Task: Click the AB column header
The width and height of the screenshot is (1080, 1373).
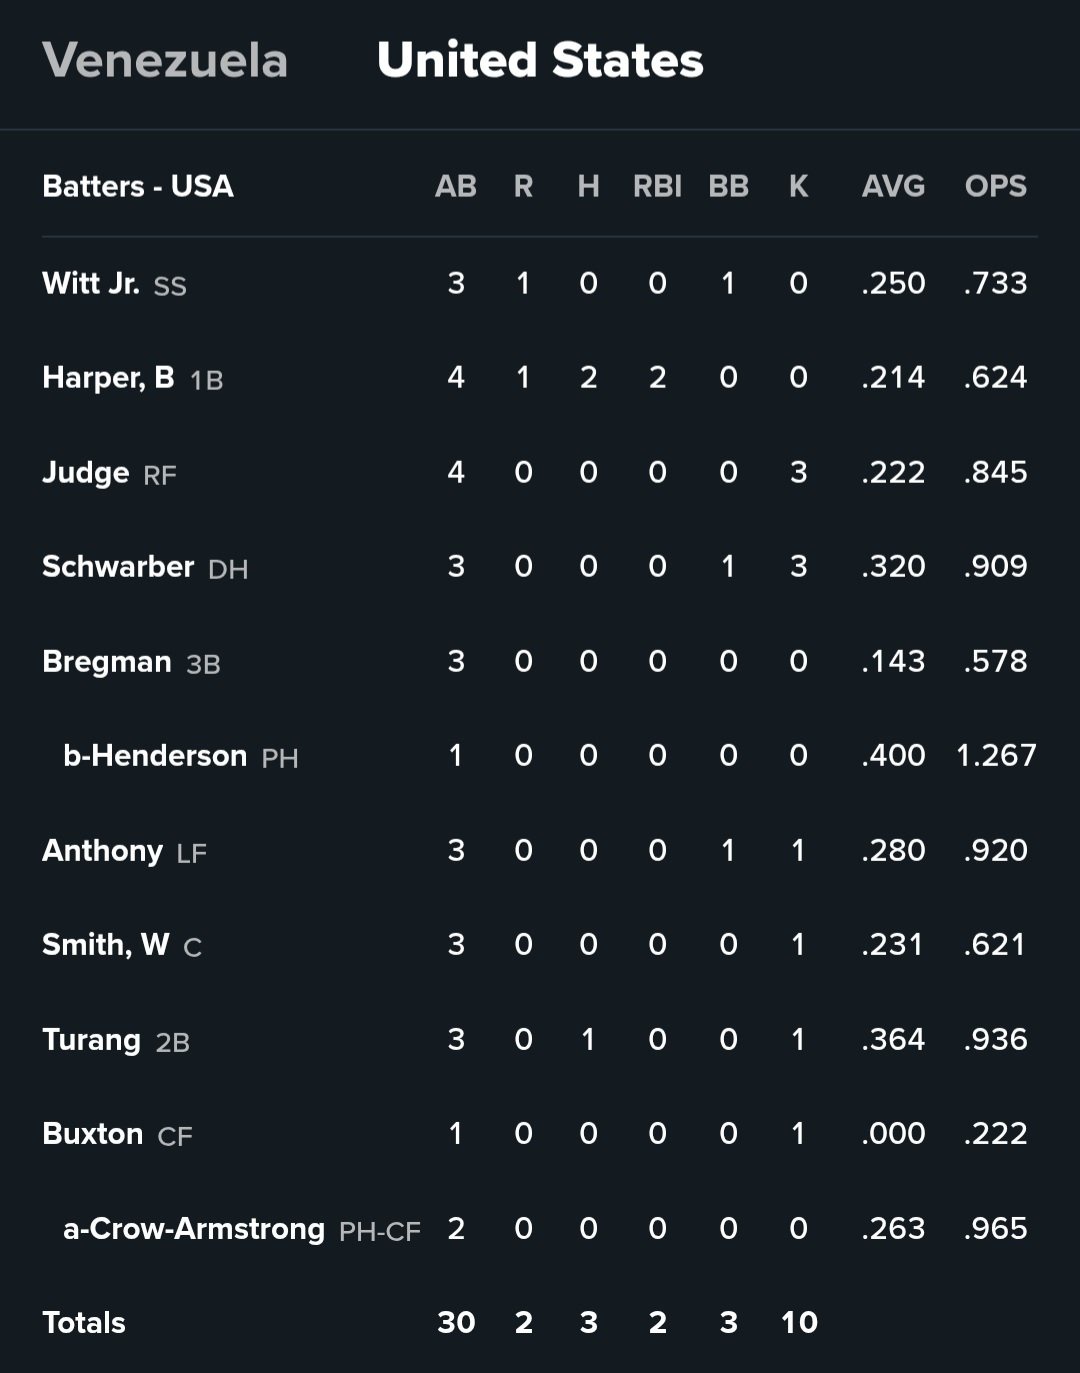Action: point(456,186)
